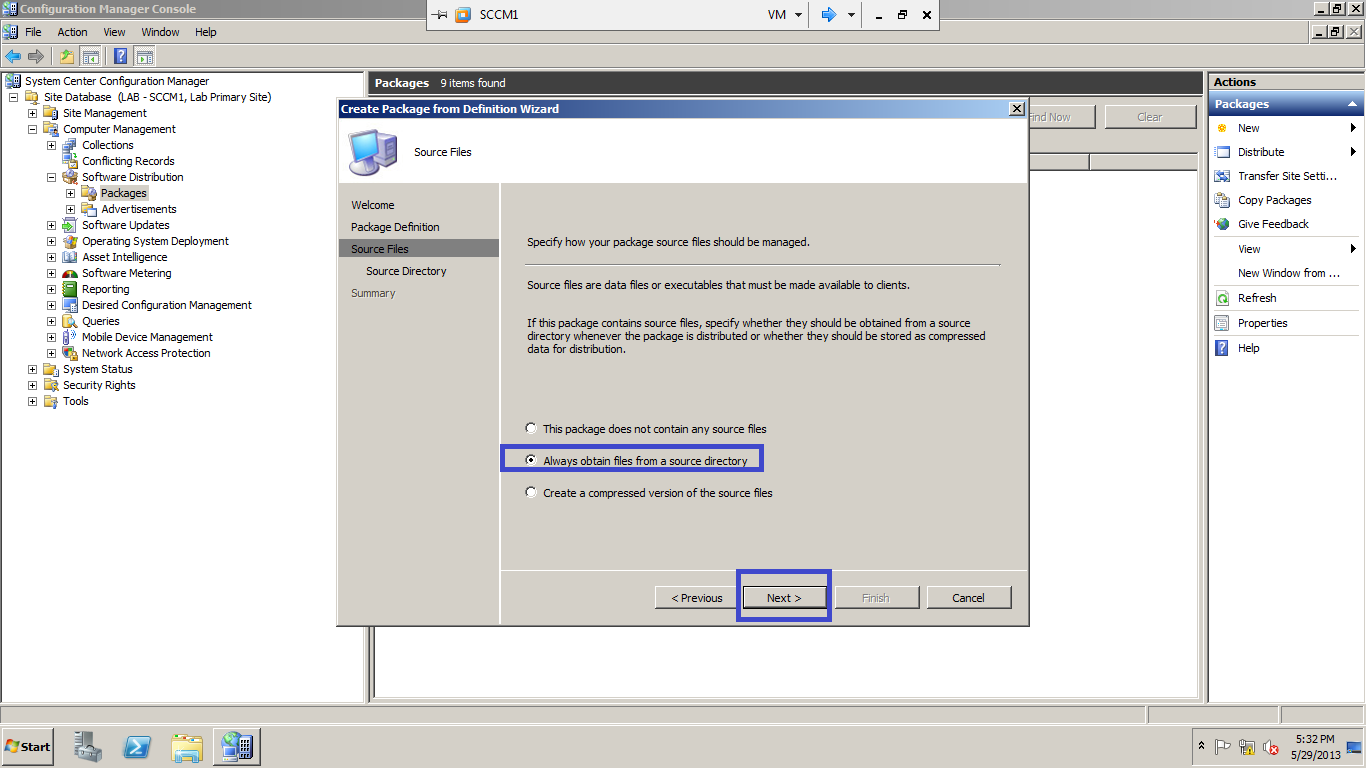Open PowerShell from the taskbar
Screen dimensions: 1366x768
pos(137,747)
